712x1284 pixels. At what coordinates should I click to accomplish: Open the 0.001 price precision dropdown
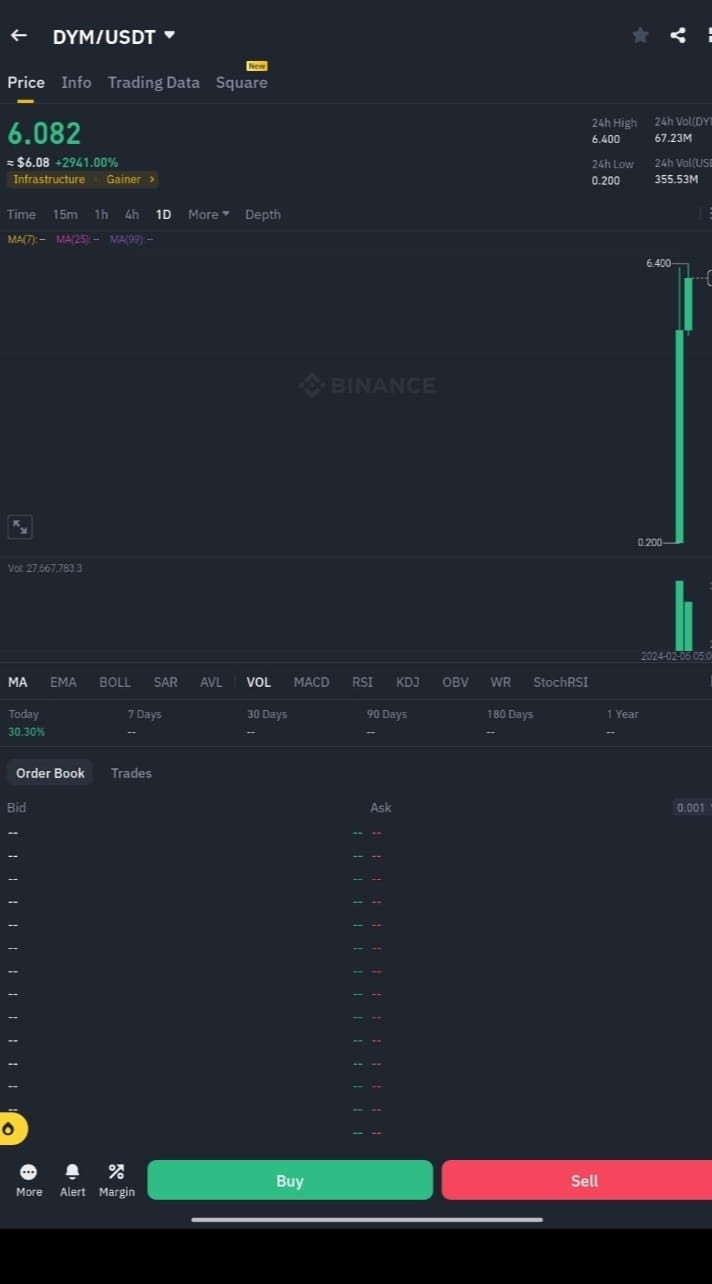pyautogui.click(x=693, y=808)
